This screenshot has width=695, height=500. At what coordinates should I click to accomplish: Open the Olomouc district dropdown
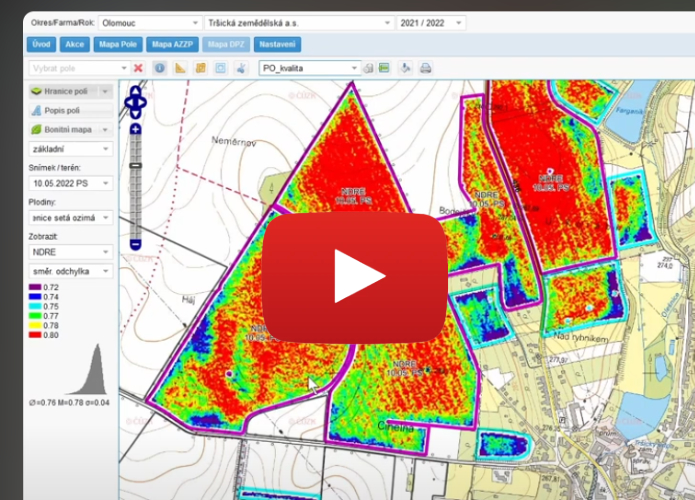(x=150, y=23)
